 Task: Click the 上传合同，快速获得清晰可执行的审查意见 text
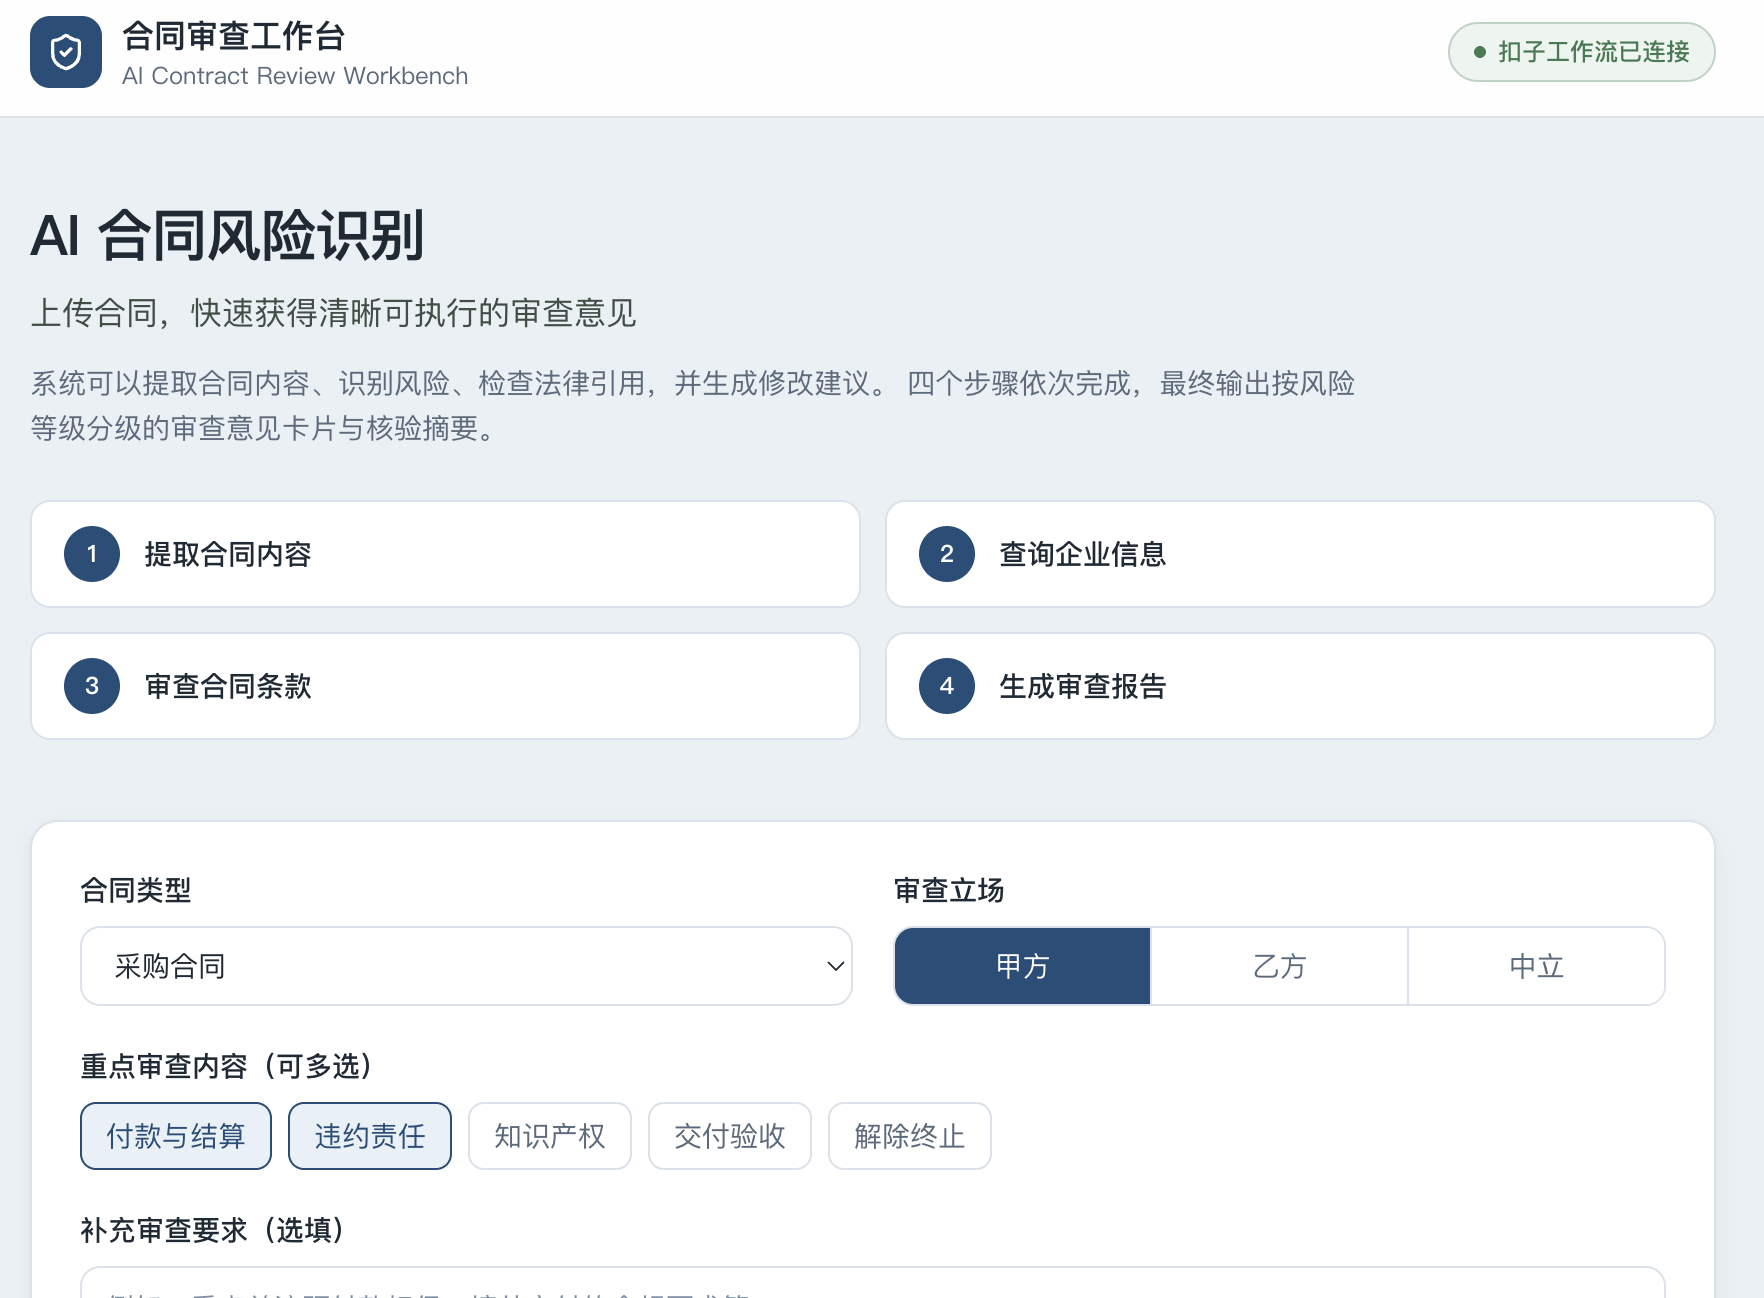point(334,313)
